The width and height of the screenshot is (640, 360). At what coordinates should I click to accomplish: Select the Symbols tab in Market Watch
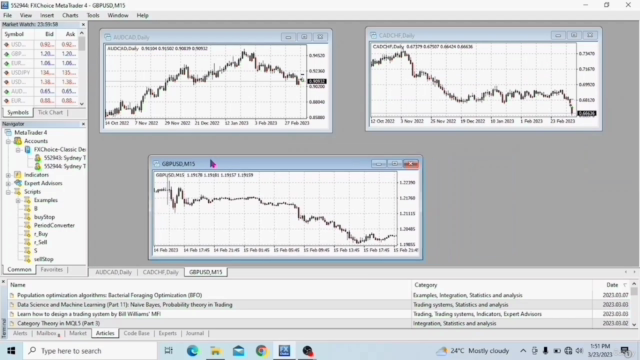pos(18,112)
